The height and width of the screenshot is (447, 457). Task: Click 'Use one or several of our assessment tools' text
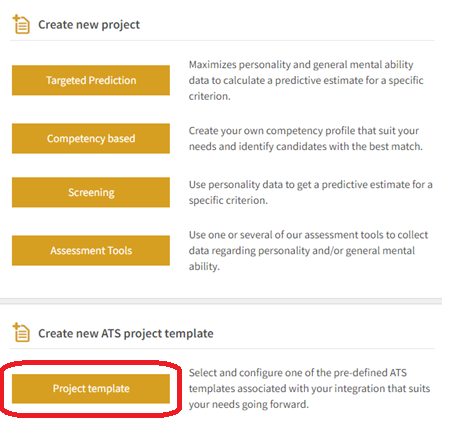point(308,235)
